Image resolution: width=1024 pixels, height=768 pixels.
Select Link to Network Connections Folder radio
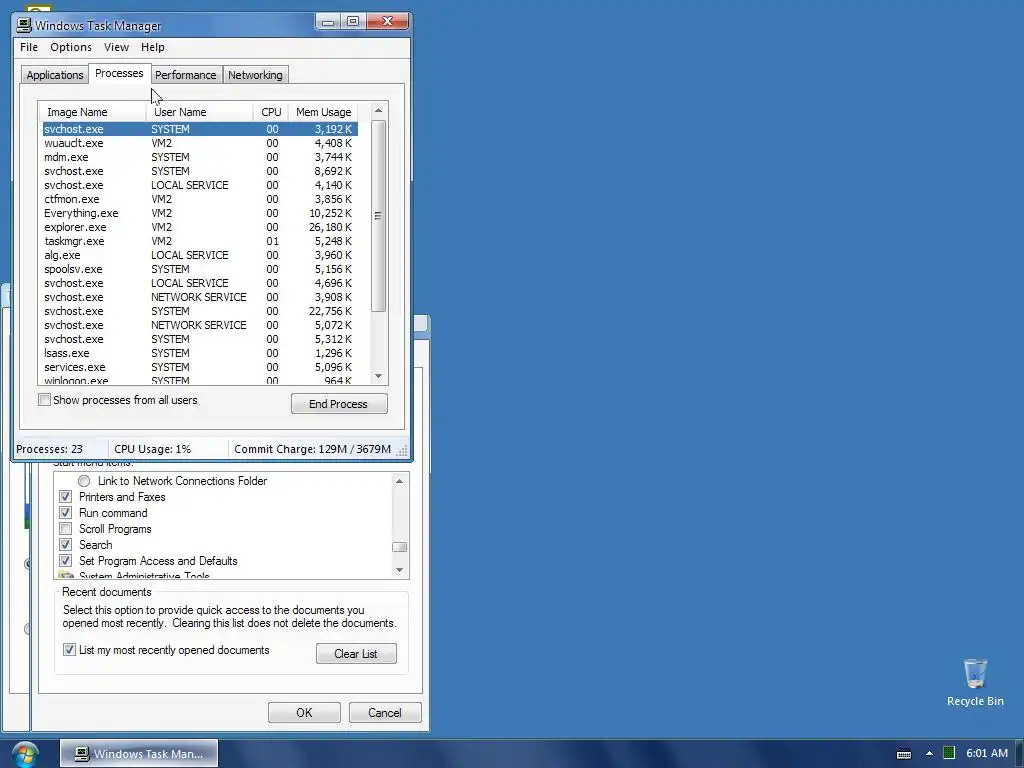[x=84, y=481]
